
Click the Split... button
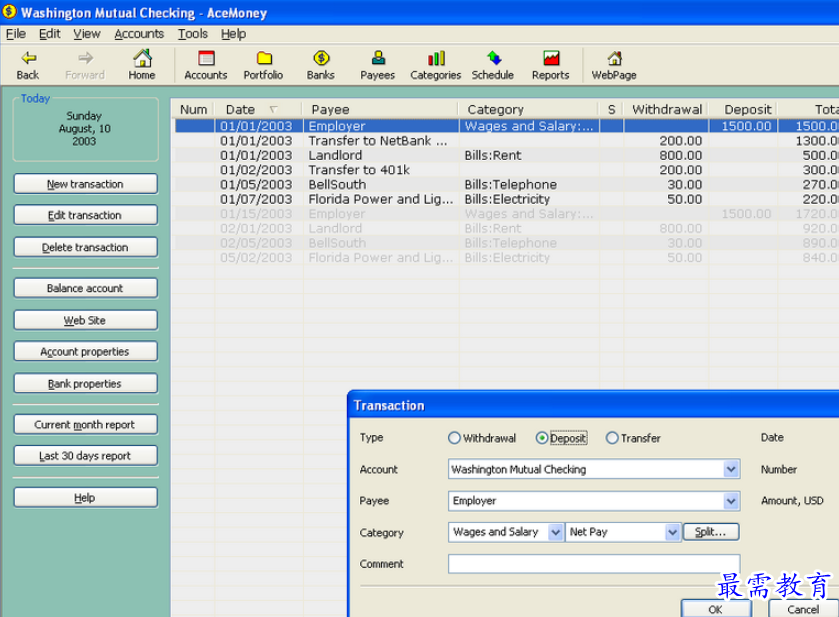711,532
